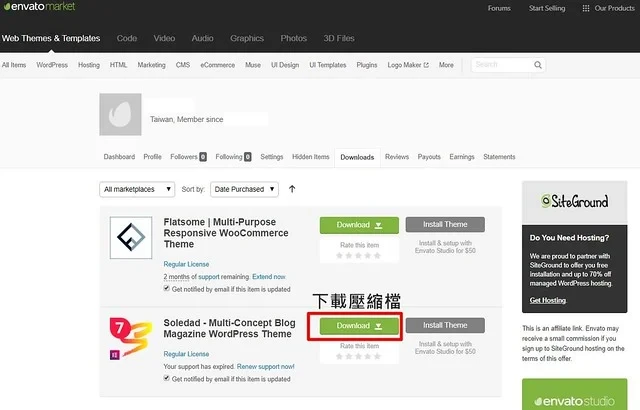Switch to the Graphics category
Screen dimensions: 640x410
coord(247,38)
